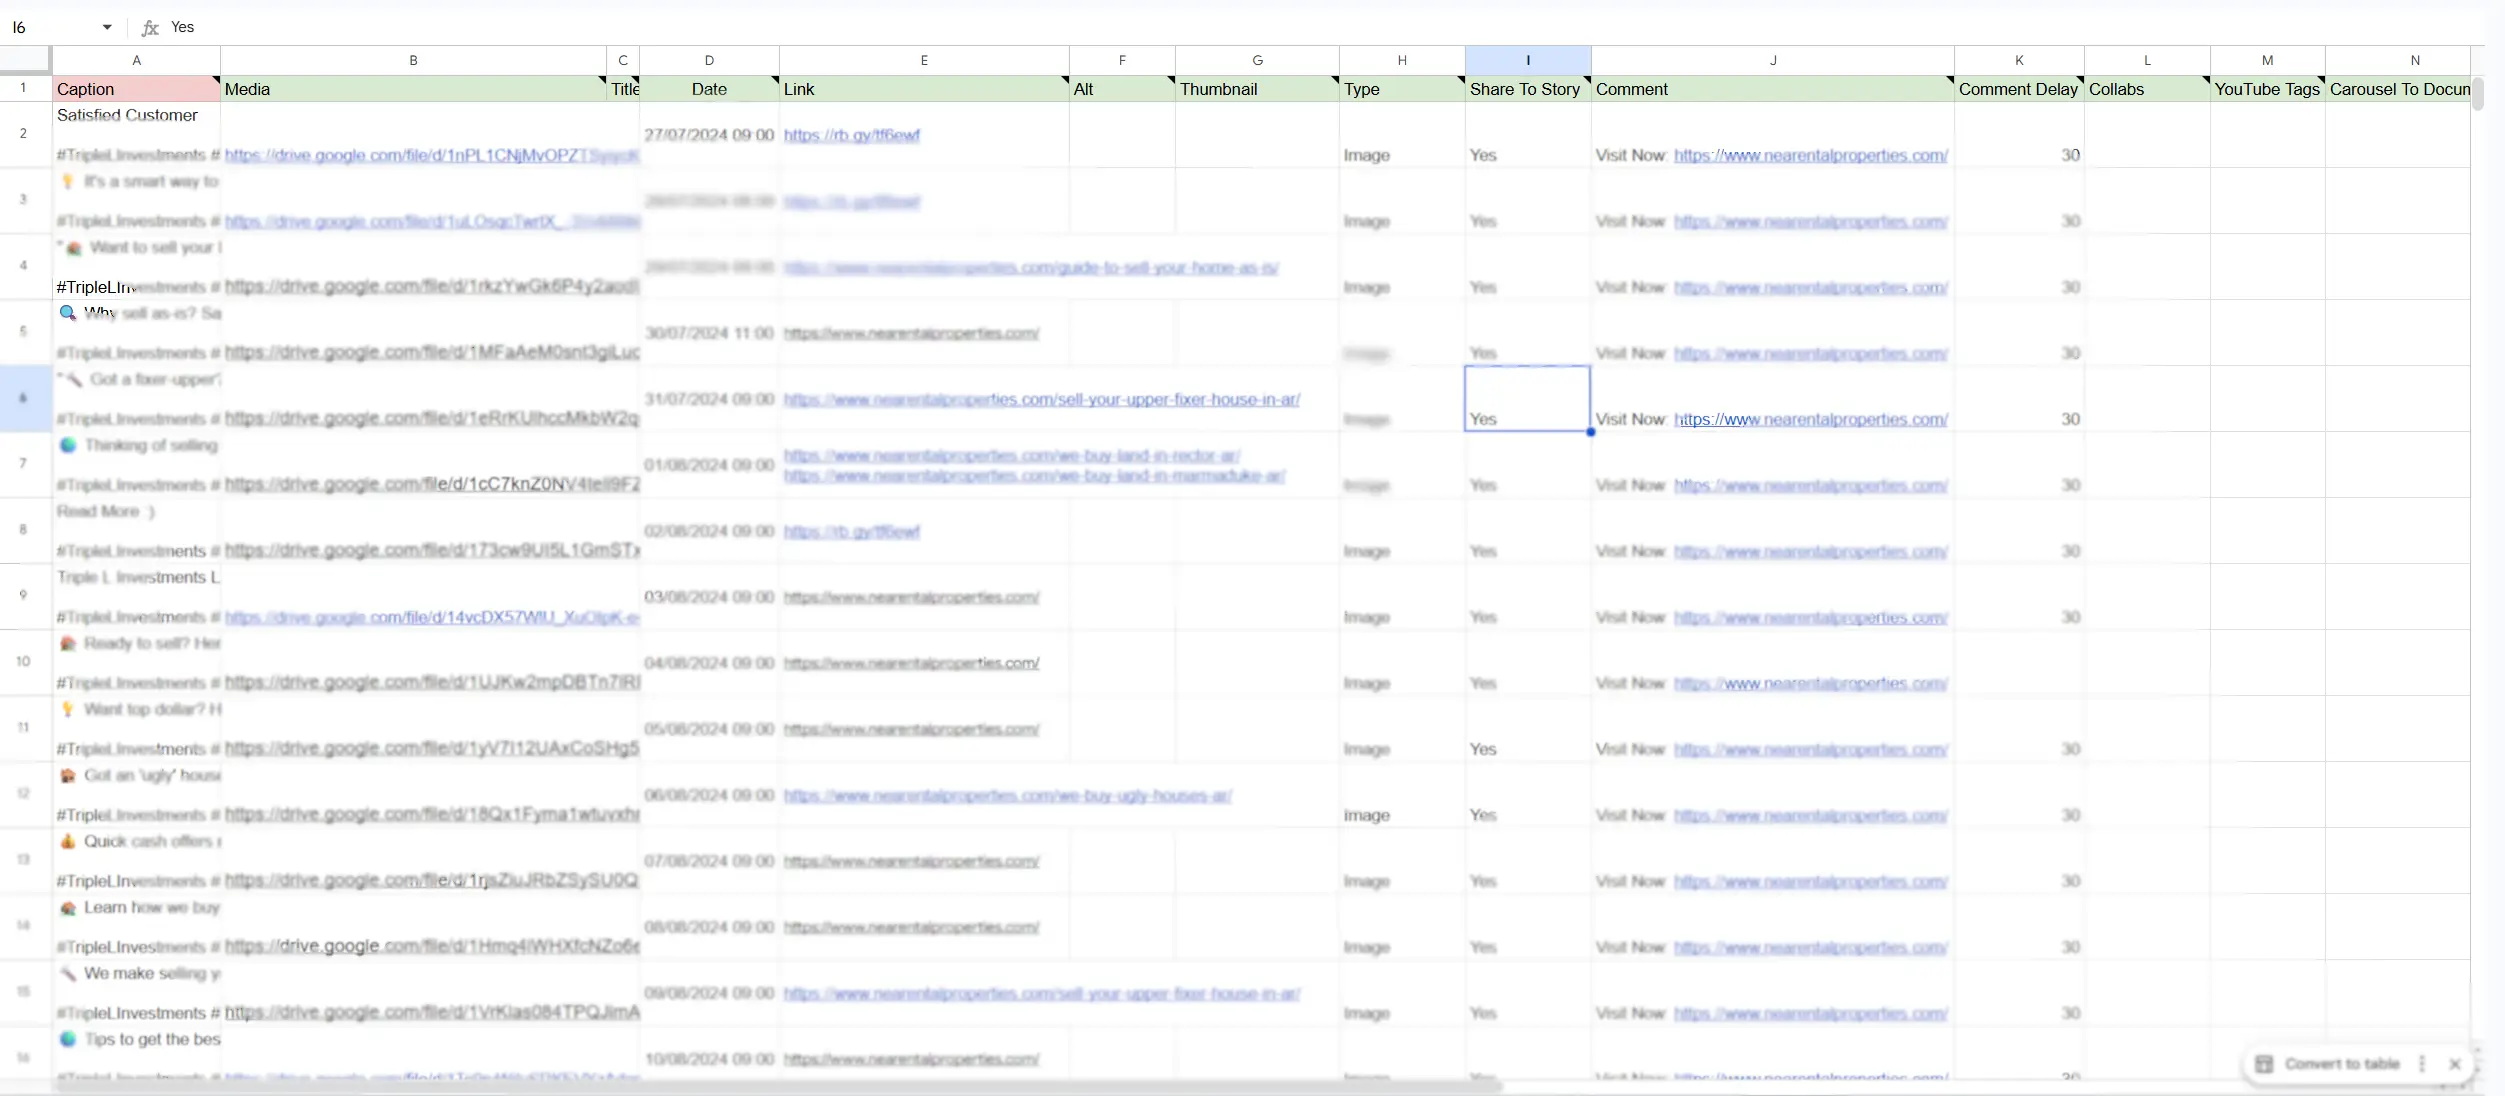Viewport: 2505px width, 1096px height.
Task: Click the YouTube Tags header cell
Action: [2267, 89]
